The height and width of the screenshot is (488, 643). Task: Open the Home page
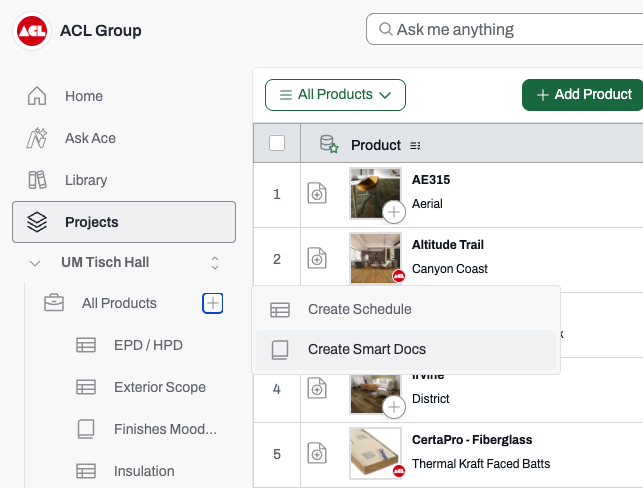[84, 96]
